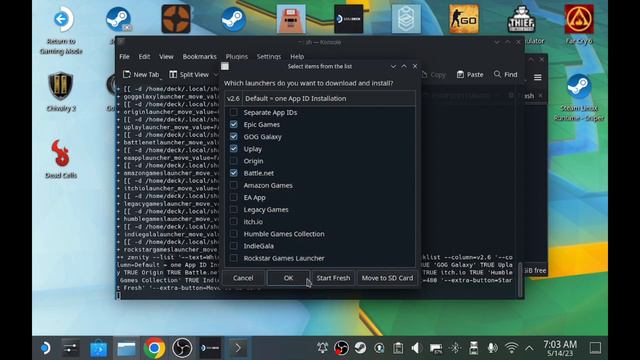Image resolution: width=640 pixels, height=360 pixels.
Task: Click Paste in Konsole toolbar
Action: point(470,74)
